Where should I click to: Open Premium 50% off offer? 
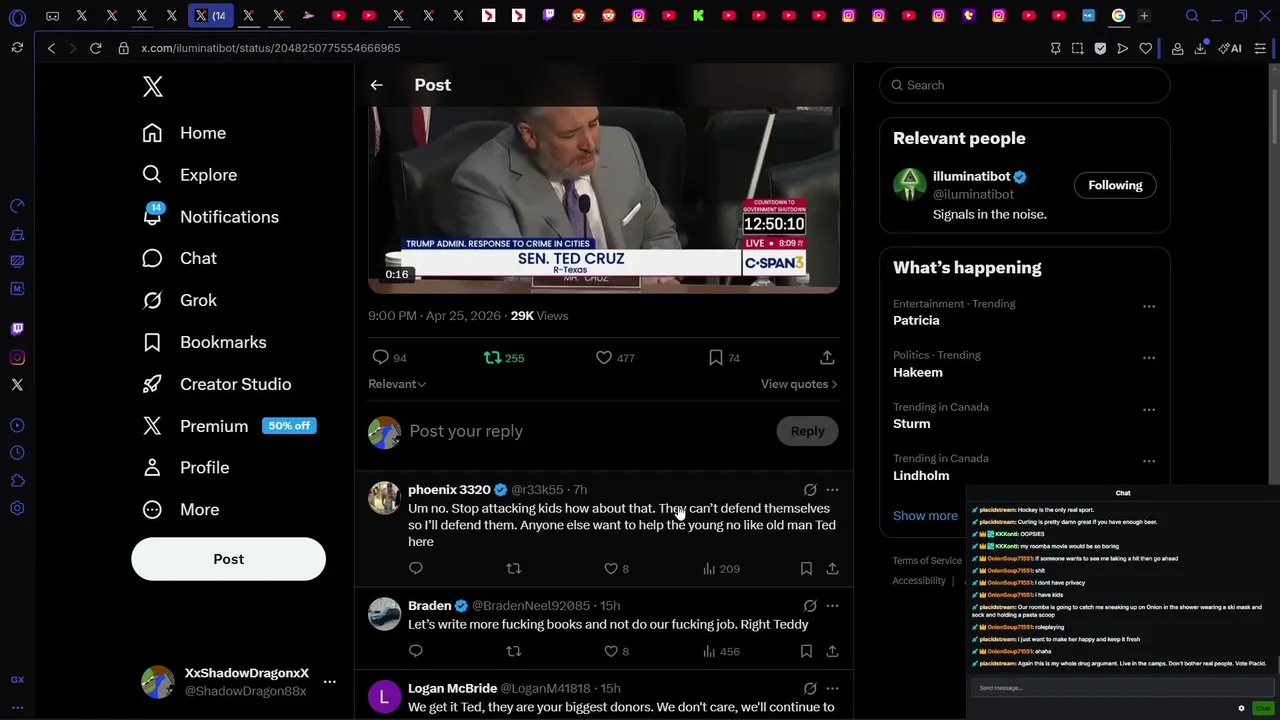(x=229, y=426)
